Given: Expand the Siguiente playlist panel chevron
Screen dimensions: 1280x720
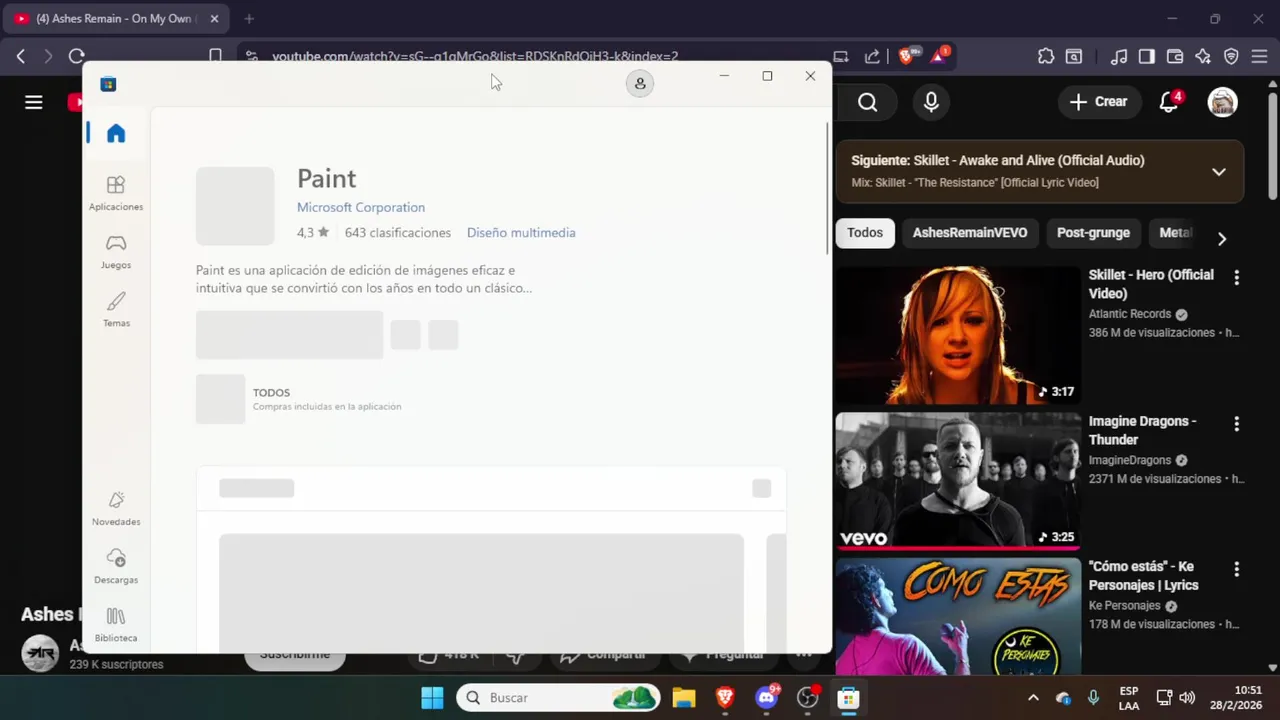Looking at the screenshot, I should point(1218,172).
